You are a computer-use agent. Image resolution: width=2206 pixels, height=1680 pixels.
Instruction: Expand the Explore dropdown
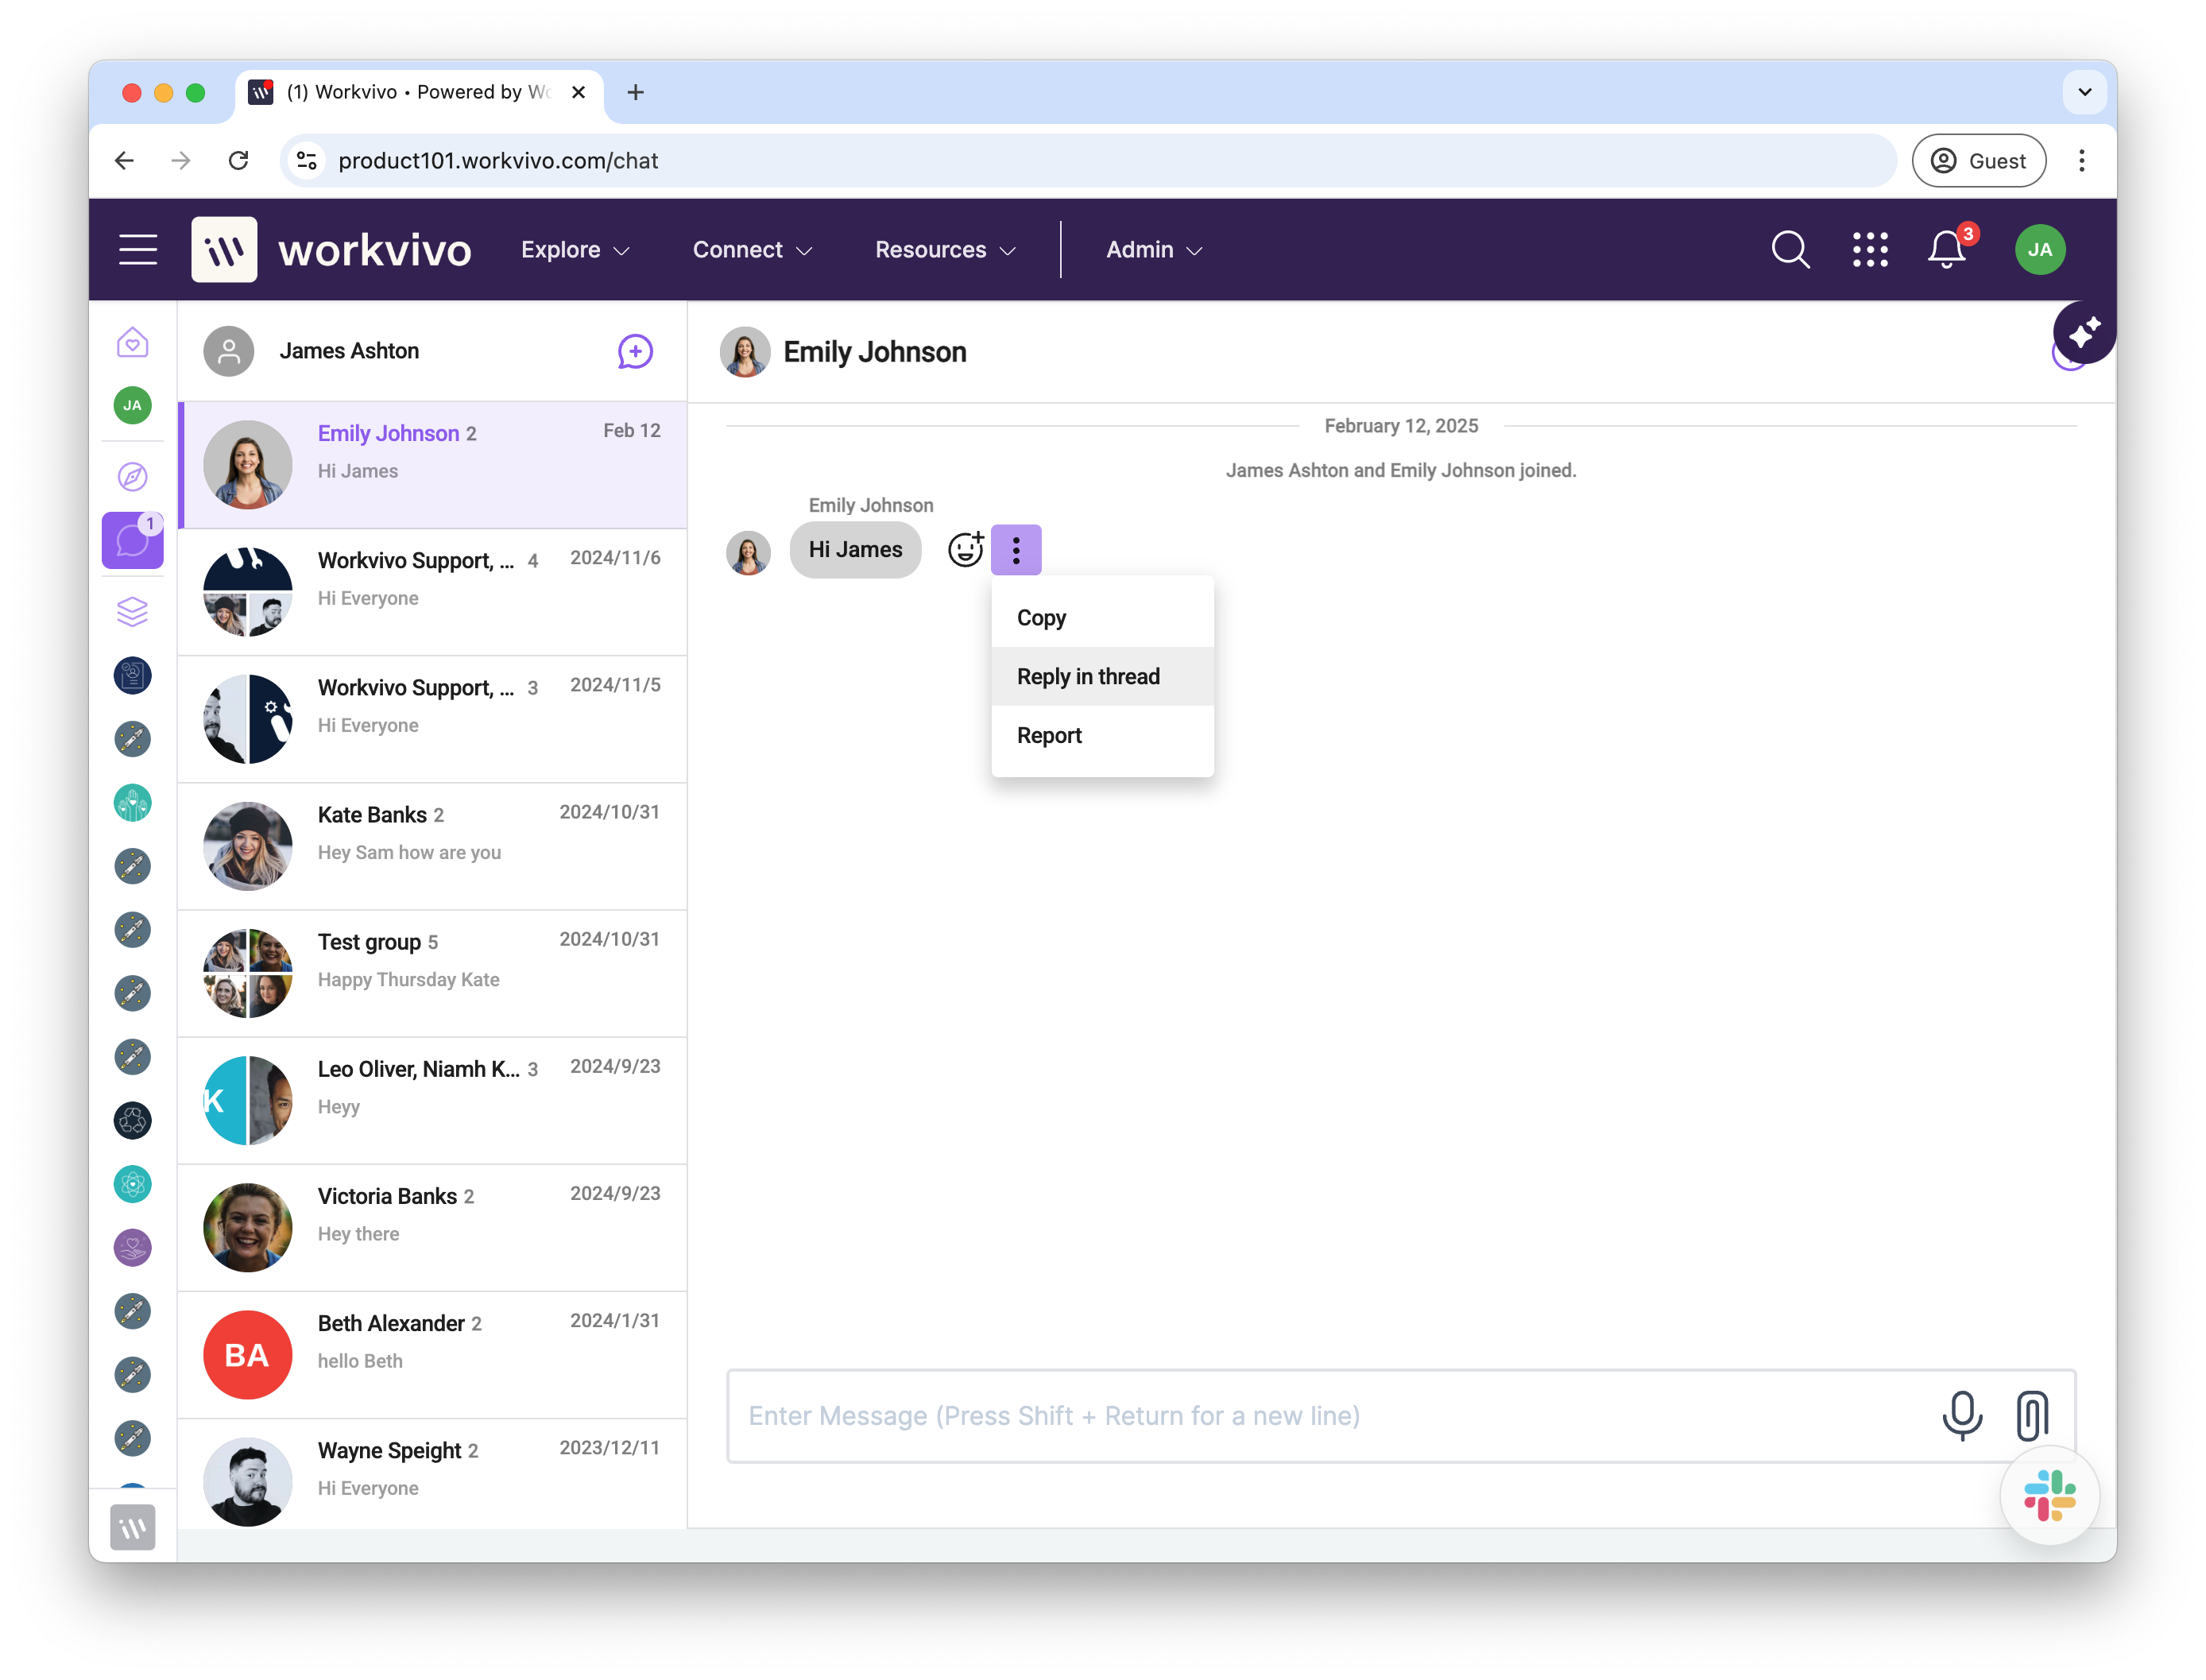coord(575,250)
